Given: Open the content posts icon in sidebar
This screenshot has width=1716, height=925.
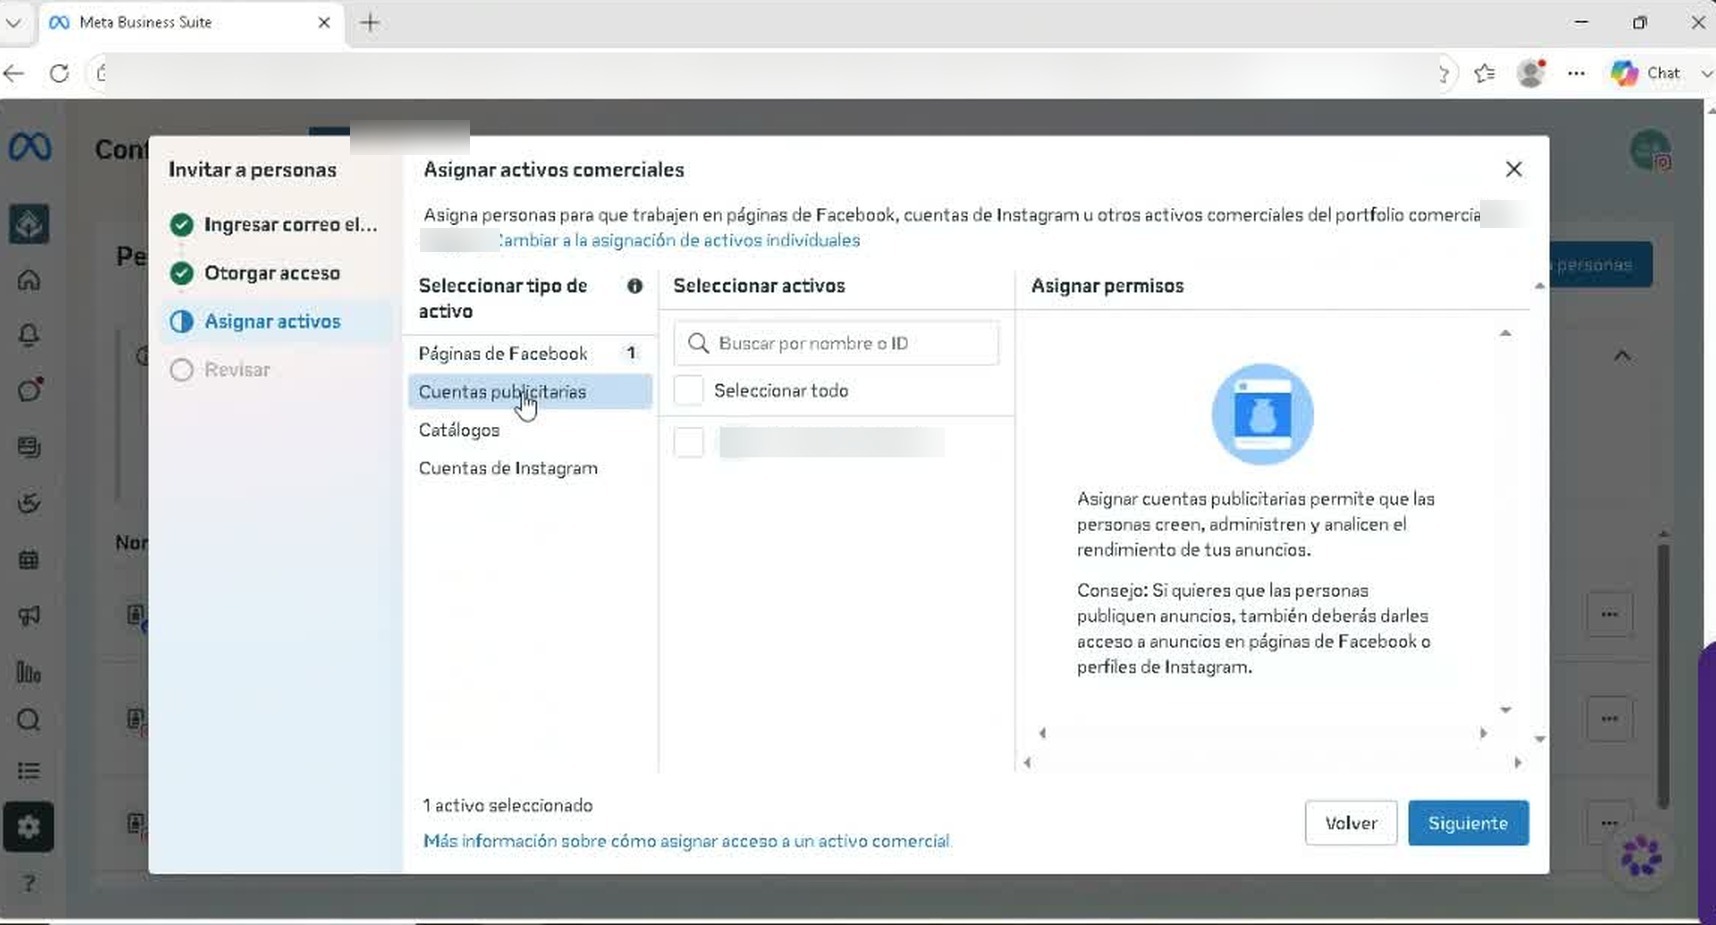Looking at the screenshot, I should click(29, 447).
